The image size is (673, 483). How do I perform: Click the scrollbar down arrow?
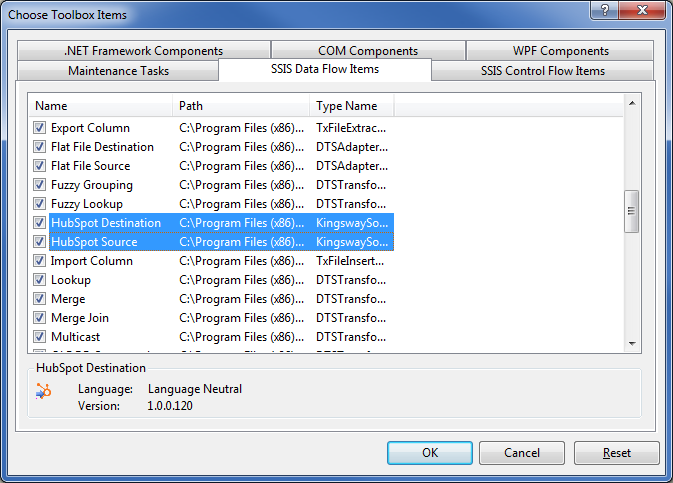point(632,343)
